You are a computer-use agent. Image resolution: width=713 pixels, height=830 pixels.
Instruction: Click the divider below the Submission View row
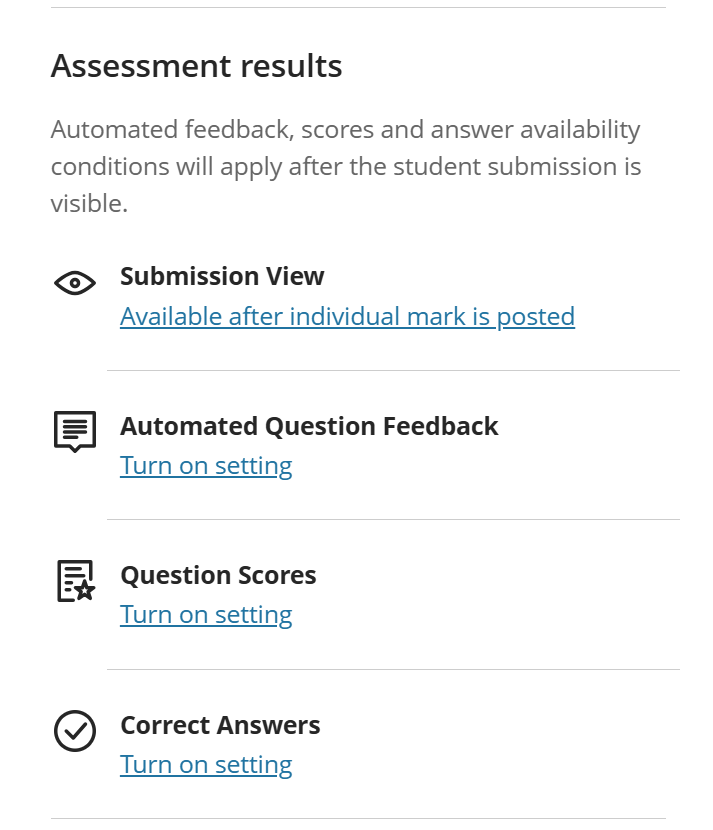[x=393, y=371]
